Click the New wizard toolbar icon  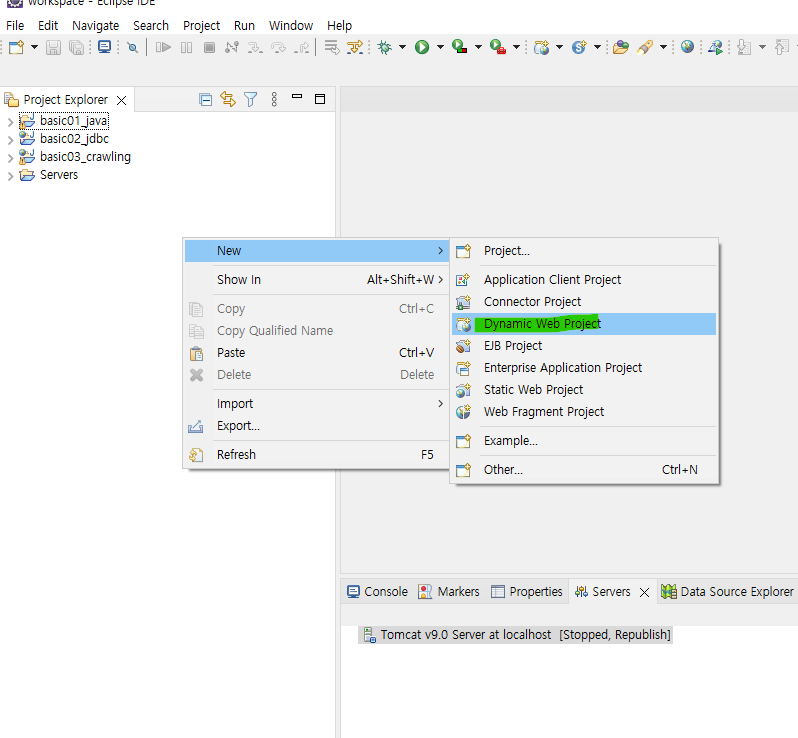click(x=16, y=47)
